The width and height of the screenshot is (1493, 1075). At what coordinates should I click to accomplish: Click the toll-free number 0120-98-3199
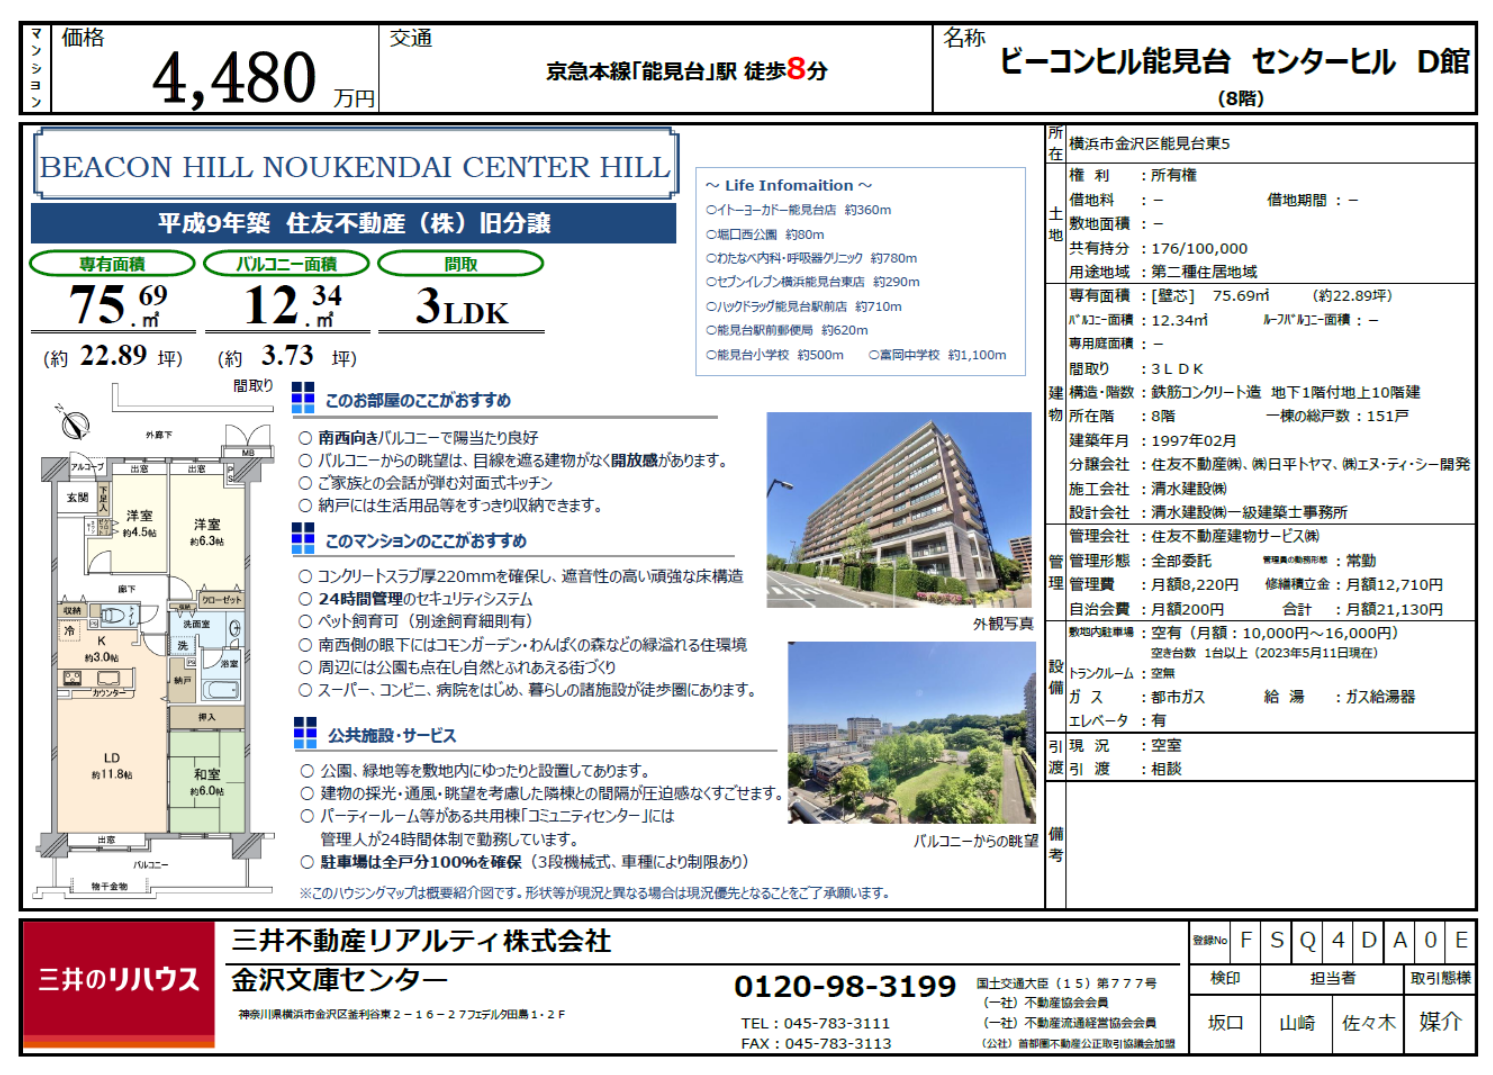[x=844, y=987]
